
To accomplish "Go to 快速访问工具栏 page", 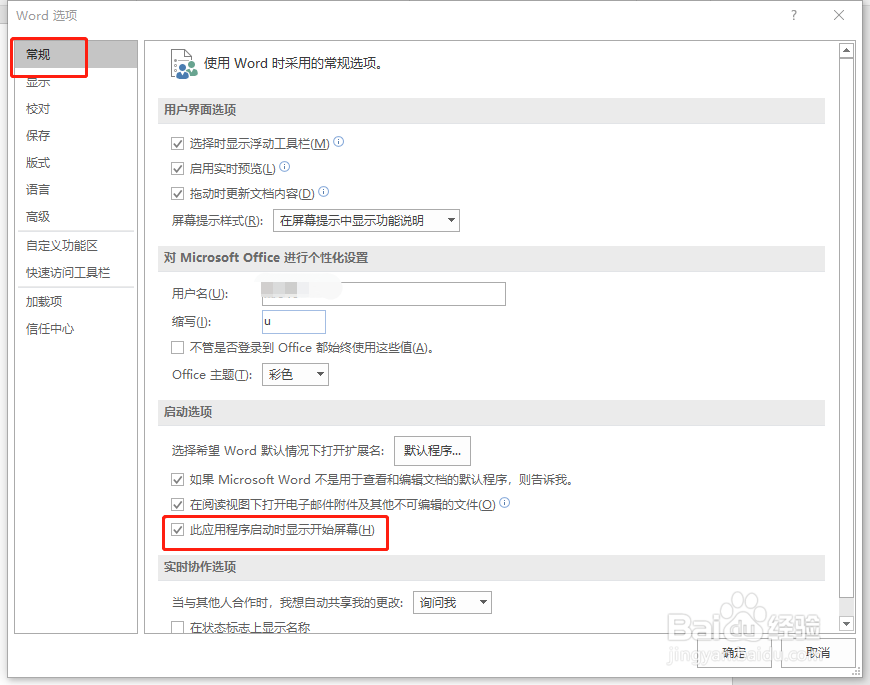I will [x=68, y=272].
